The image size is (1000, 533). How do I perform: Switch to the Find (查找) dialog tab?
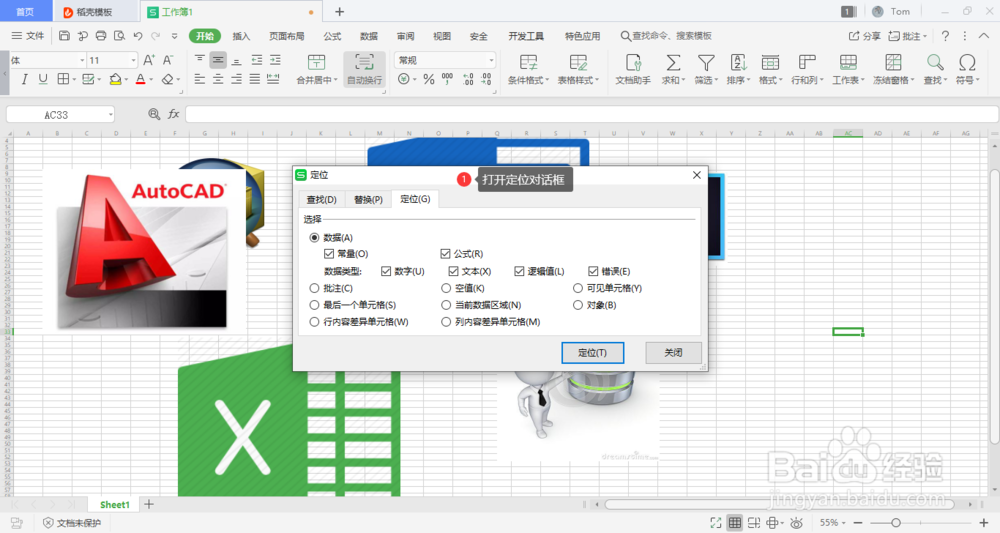point(321,200)
